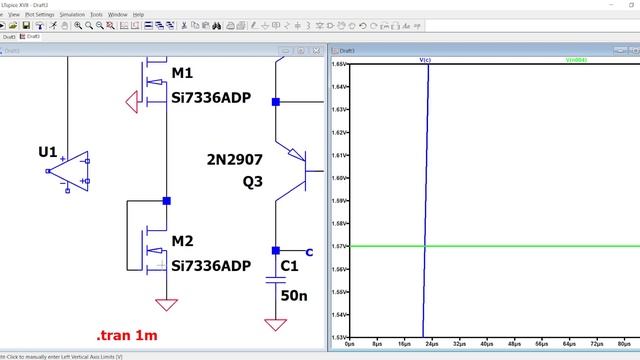Tile windows with the stacked-bars icon
The width and height of the screenshot is (640, 360).
(x=149, y=26)
